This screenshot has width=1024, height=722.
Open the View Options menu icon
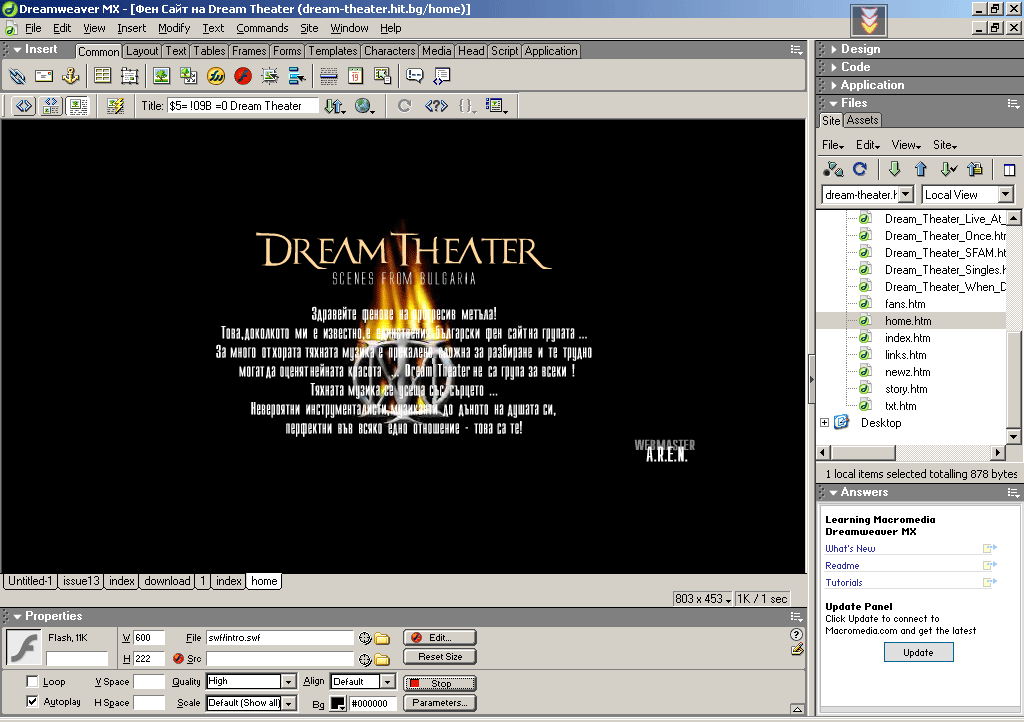click(x=496, y=106)
